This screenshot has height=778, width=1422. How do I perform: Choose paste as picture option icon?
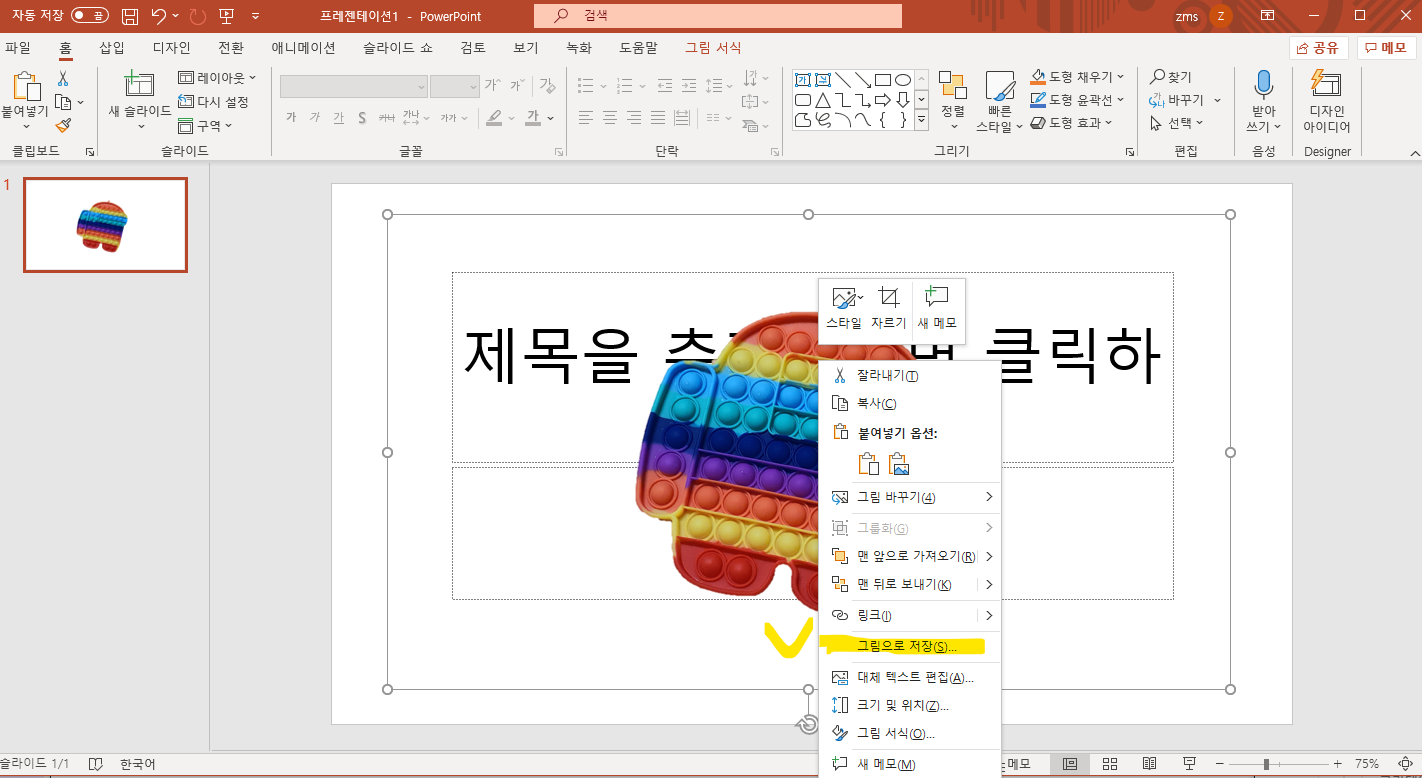[x=899, y=464]
